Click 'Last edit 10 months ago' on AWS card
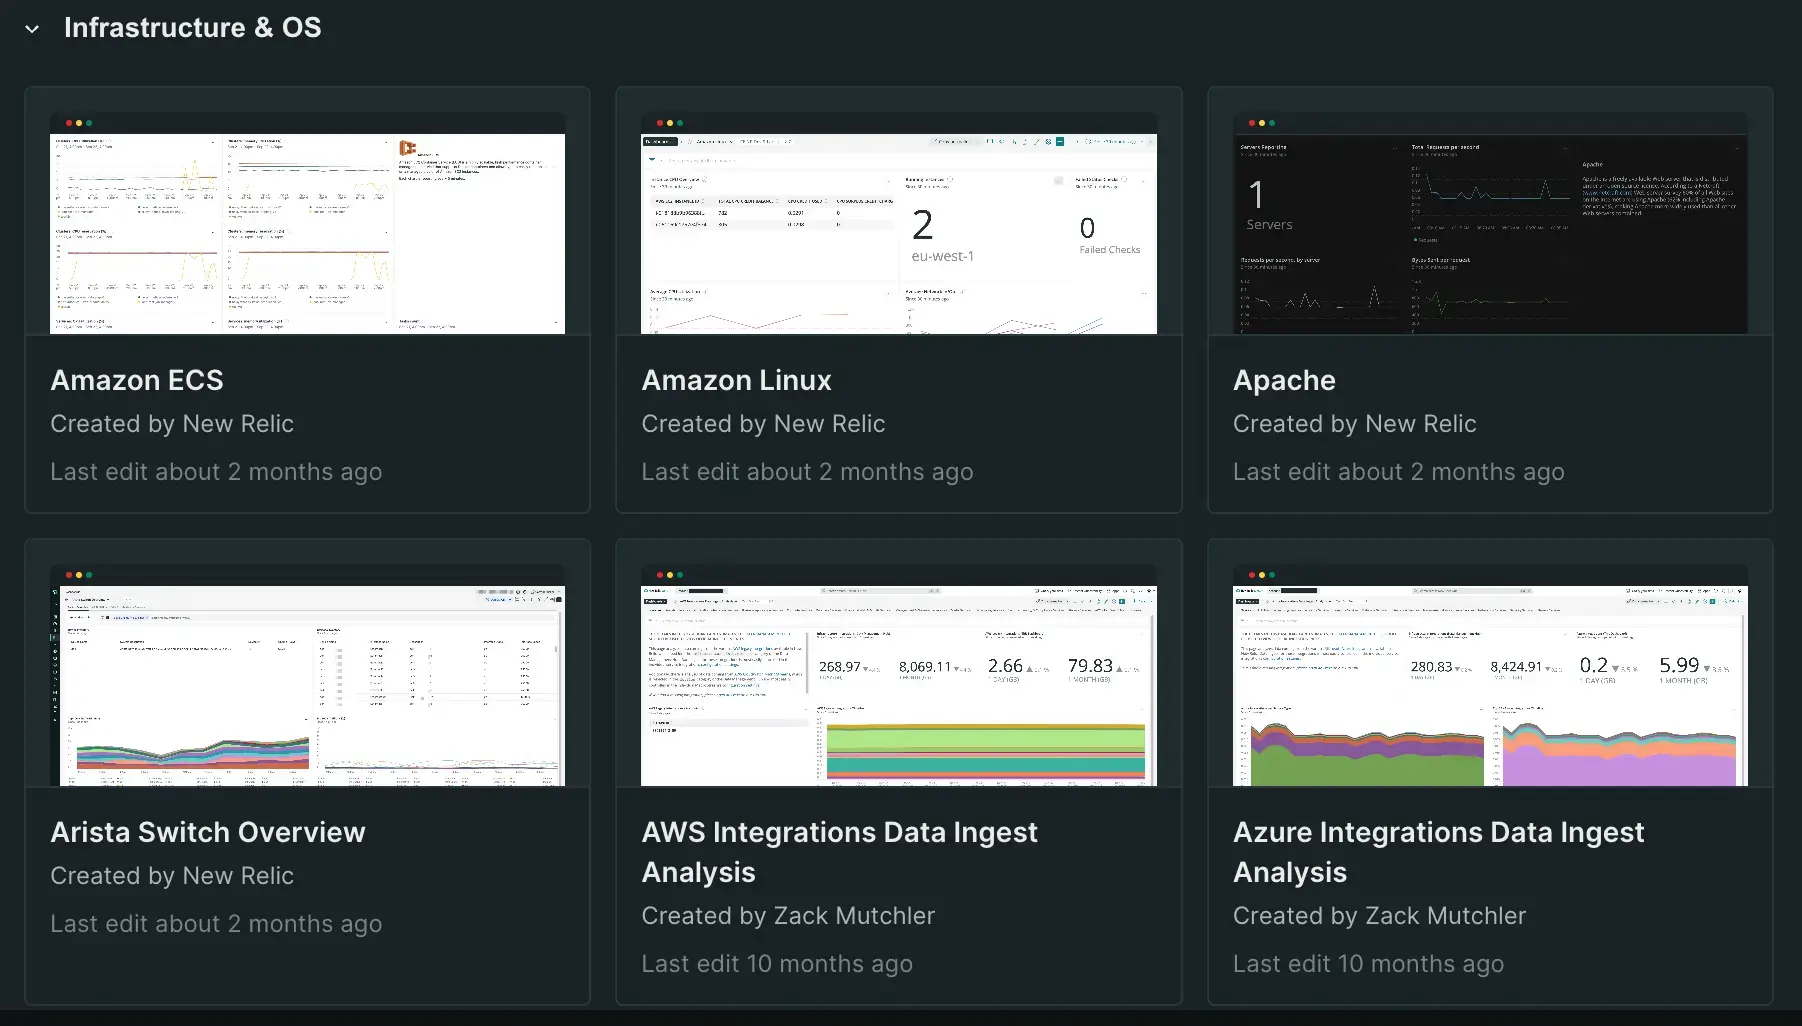The image size is (1802, 1026). 777,964
